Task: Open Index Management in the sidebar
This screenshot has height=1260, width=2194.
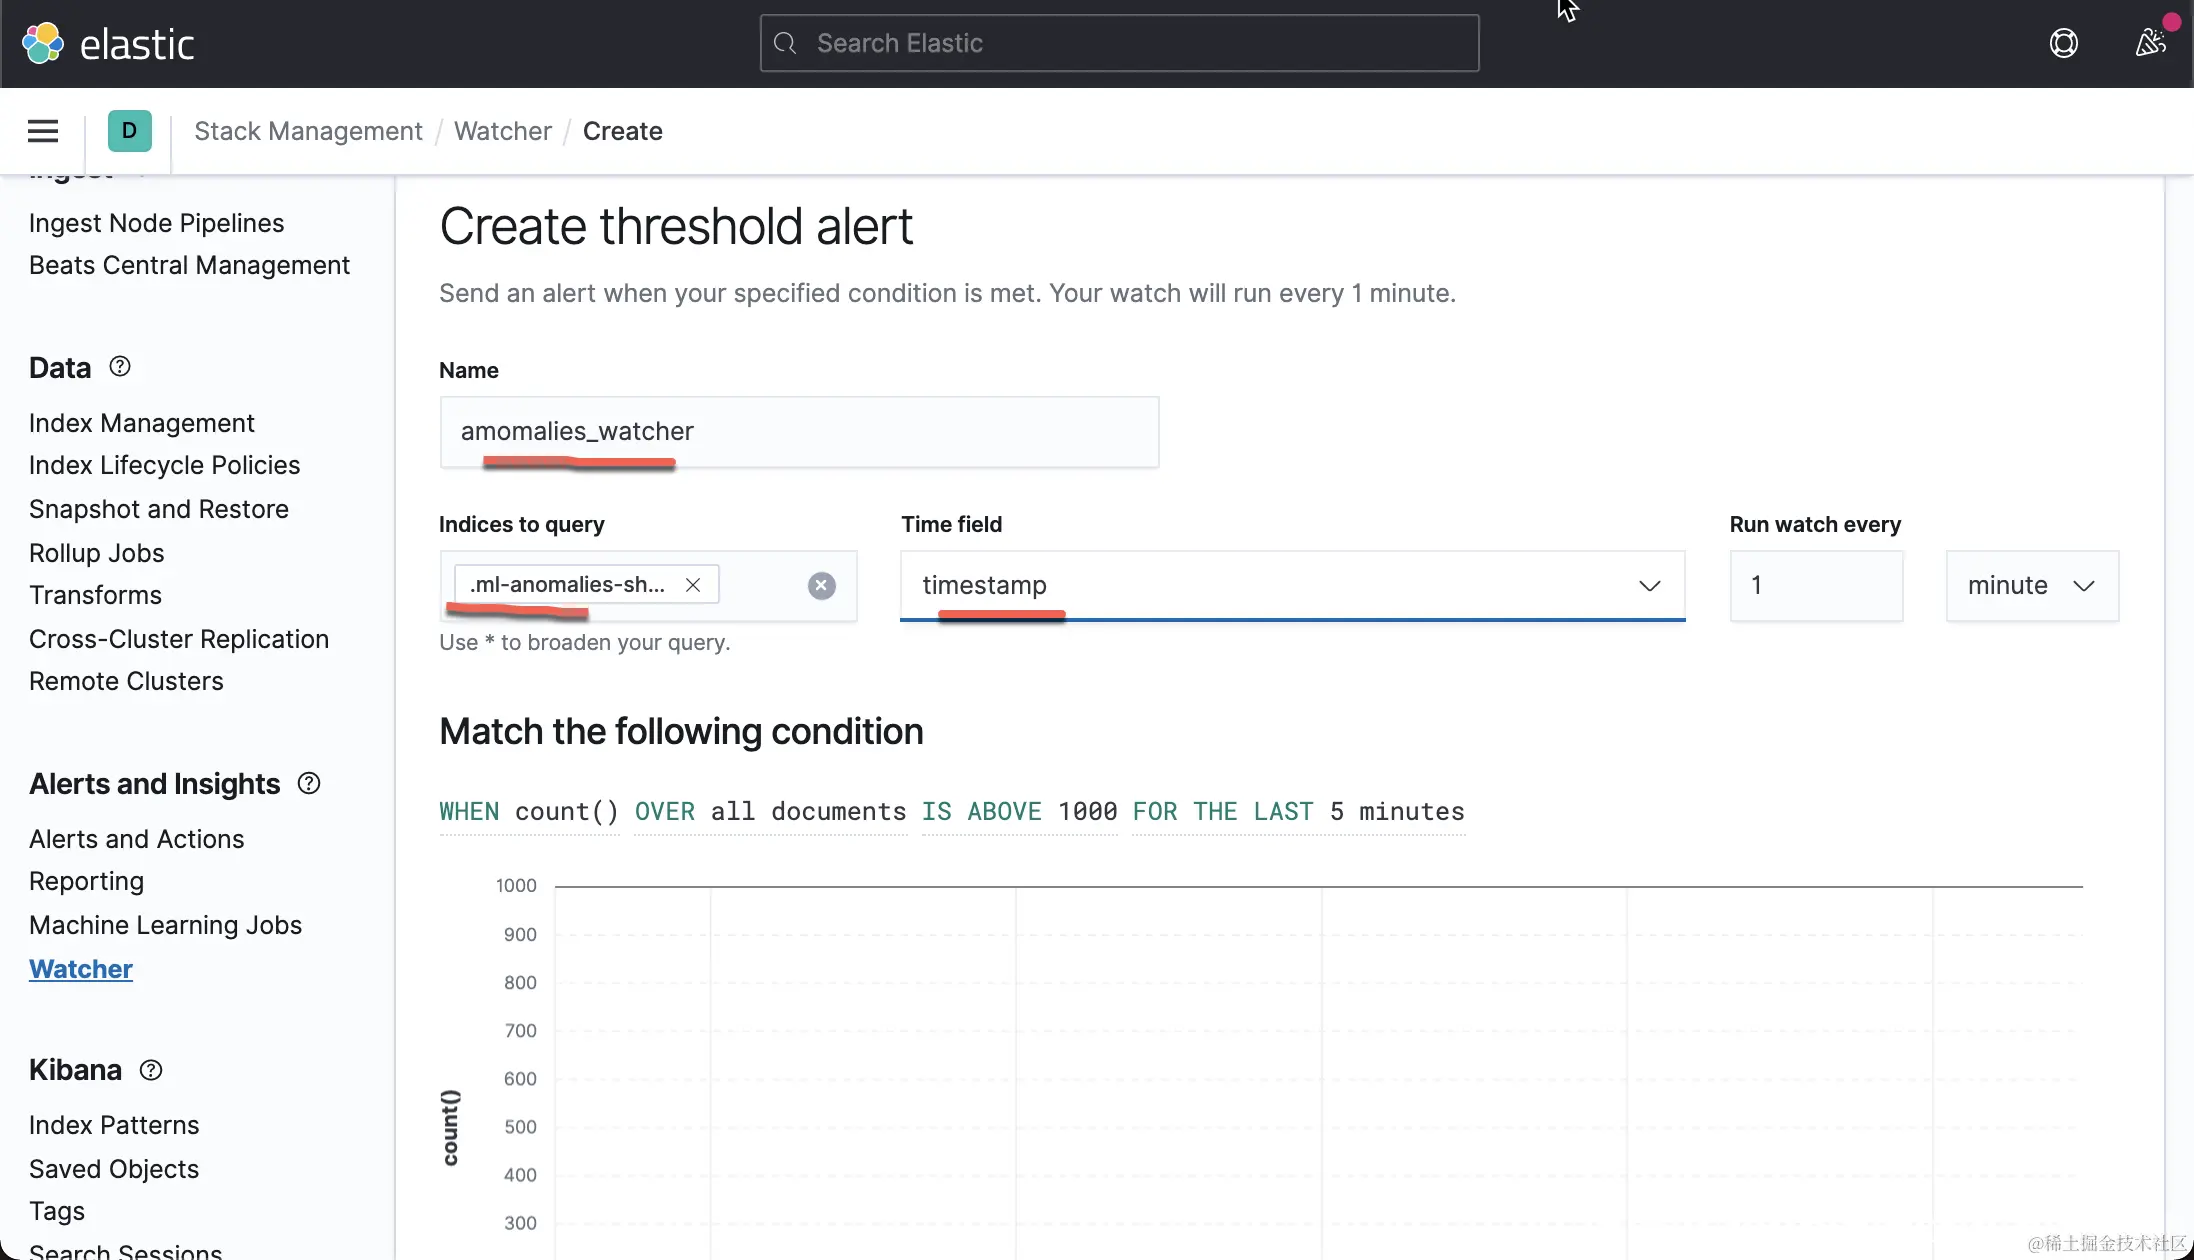Action: coord(142,423)
